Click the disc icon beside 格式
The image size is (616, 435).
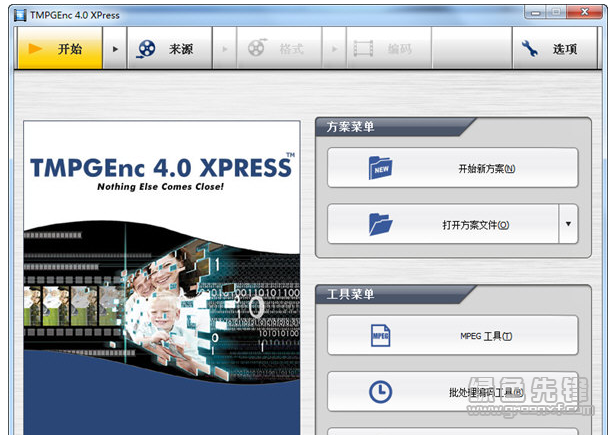tap(257, 49)
